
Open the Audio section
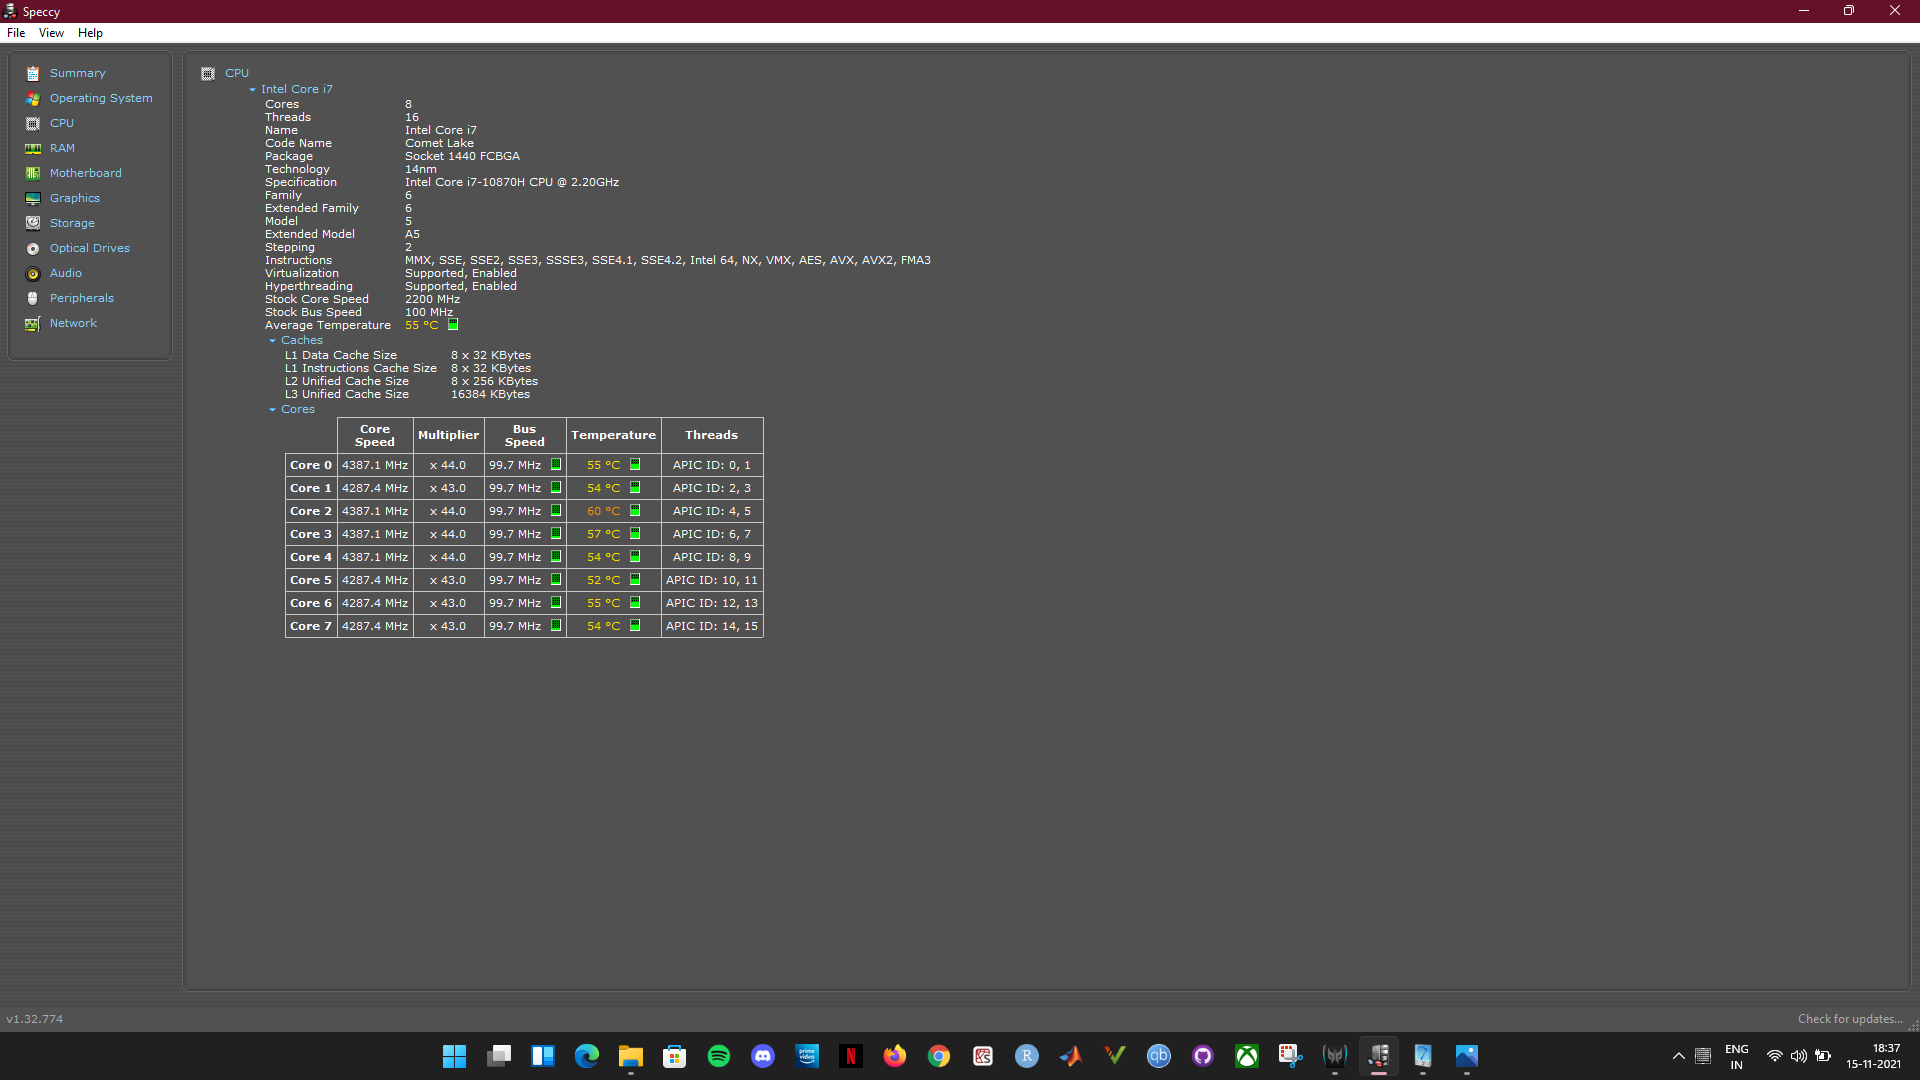click(66, 273)
